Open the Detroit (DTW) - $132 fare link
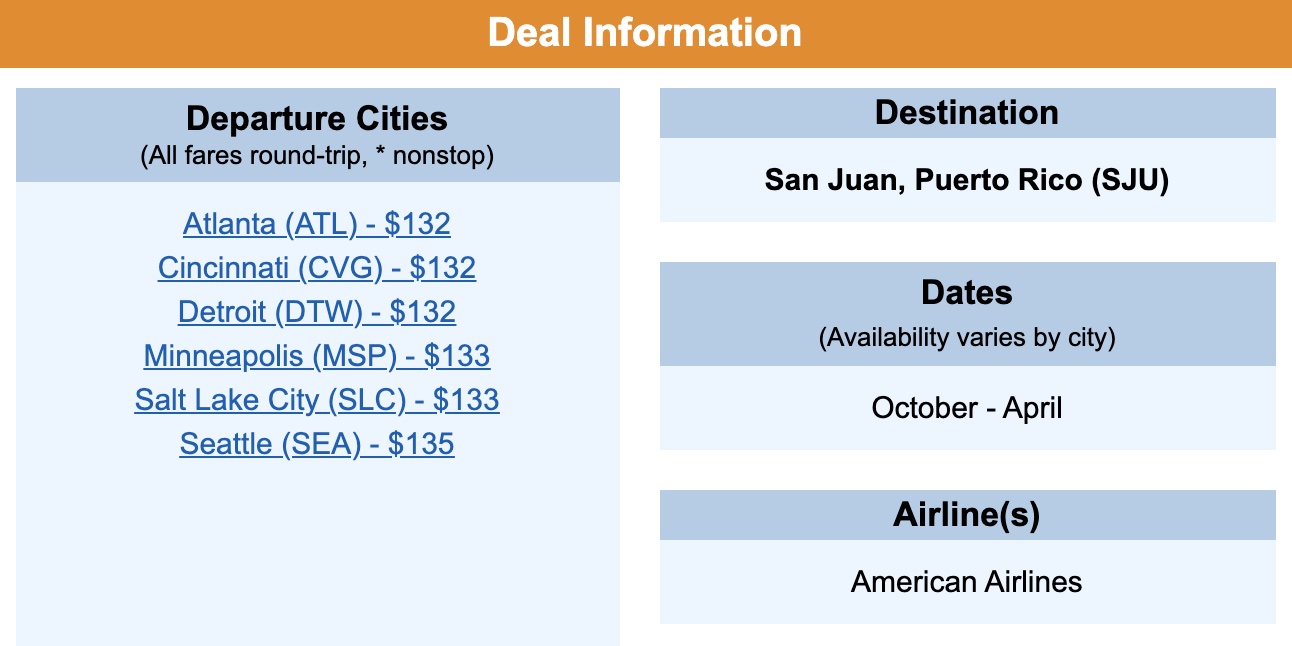 317,312
